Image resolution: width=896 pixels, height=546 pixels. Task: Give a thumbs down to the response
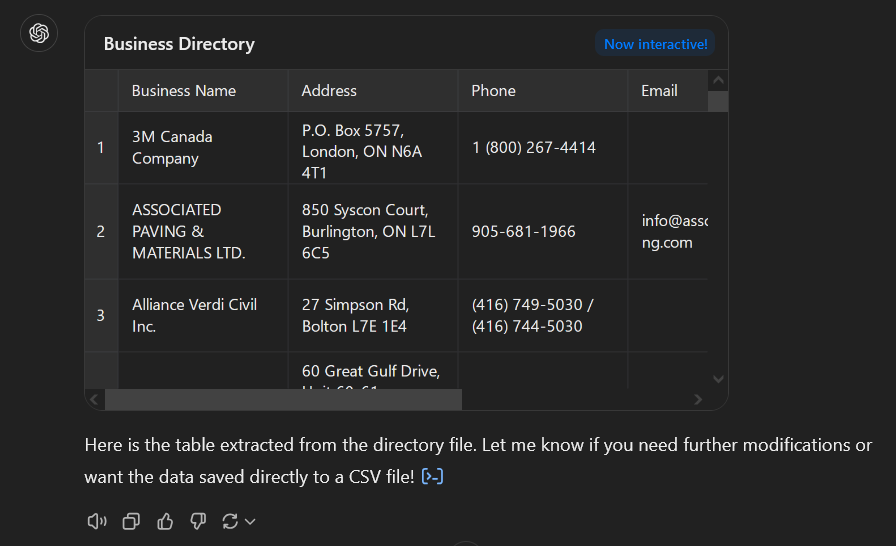click(x=198, y=521)
